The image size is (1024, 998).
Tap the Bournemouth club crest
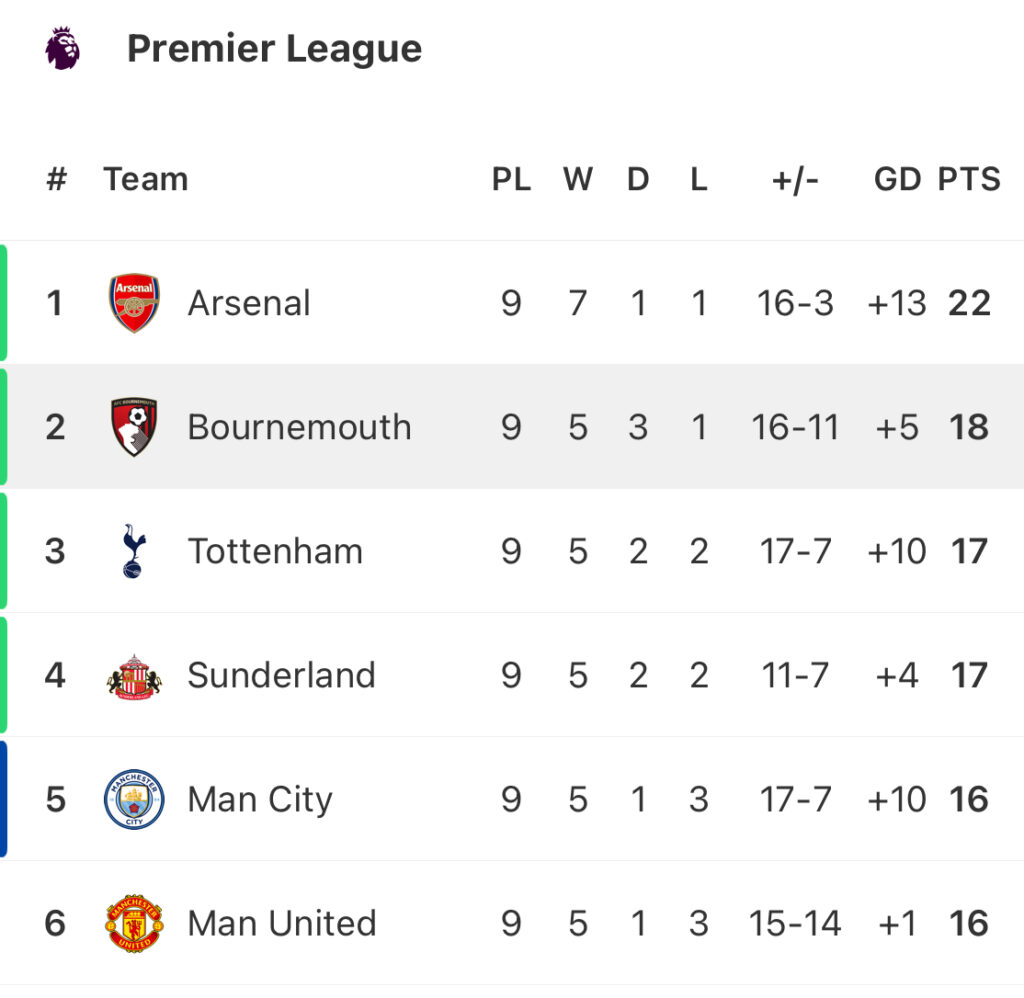point(134,427)
